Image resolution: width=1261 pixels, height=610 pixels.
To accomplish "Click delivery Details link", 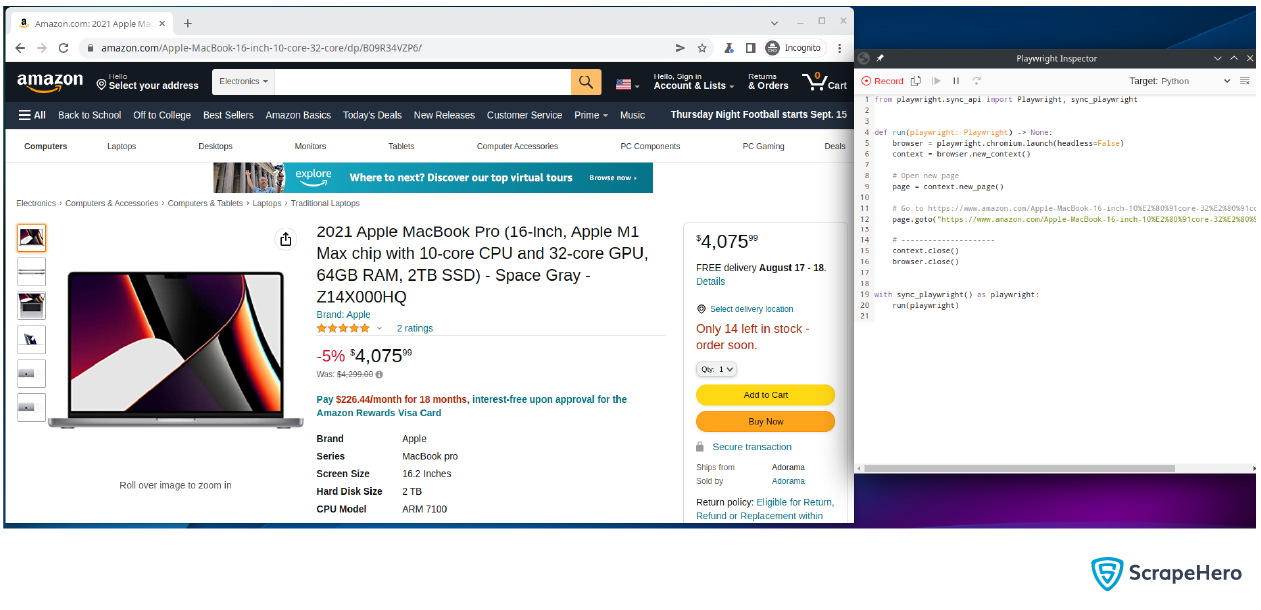I will pyautogui.click(x=710, y=282).
